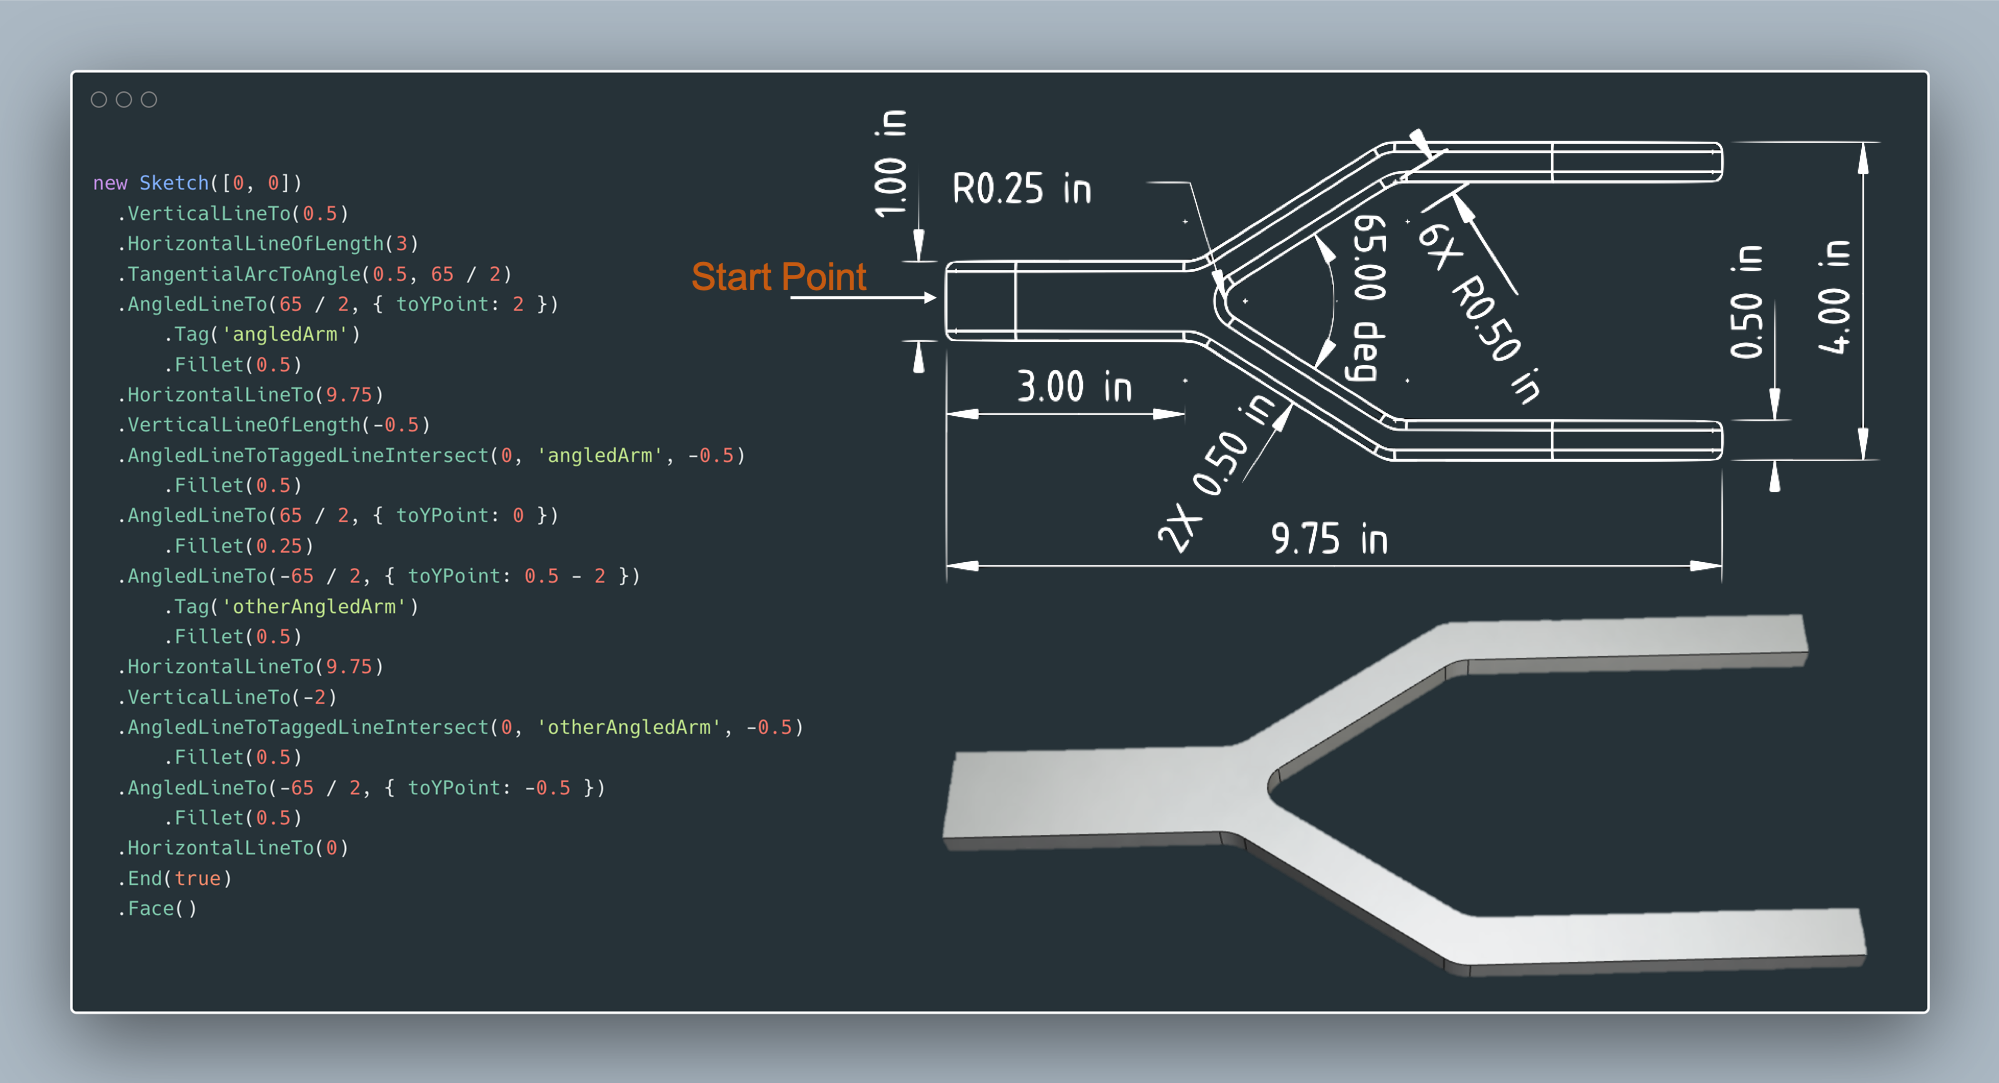
Task: Click the 9.75 in overall length dimension
Action: [1329, 539]
